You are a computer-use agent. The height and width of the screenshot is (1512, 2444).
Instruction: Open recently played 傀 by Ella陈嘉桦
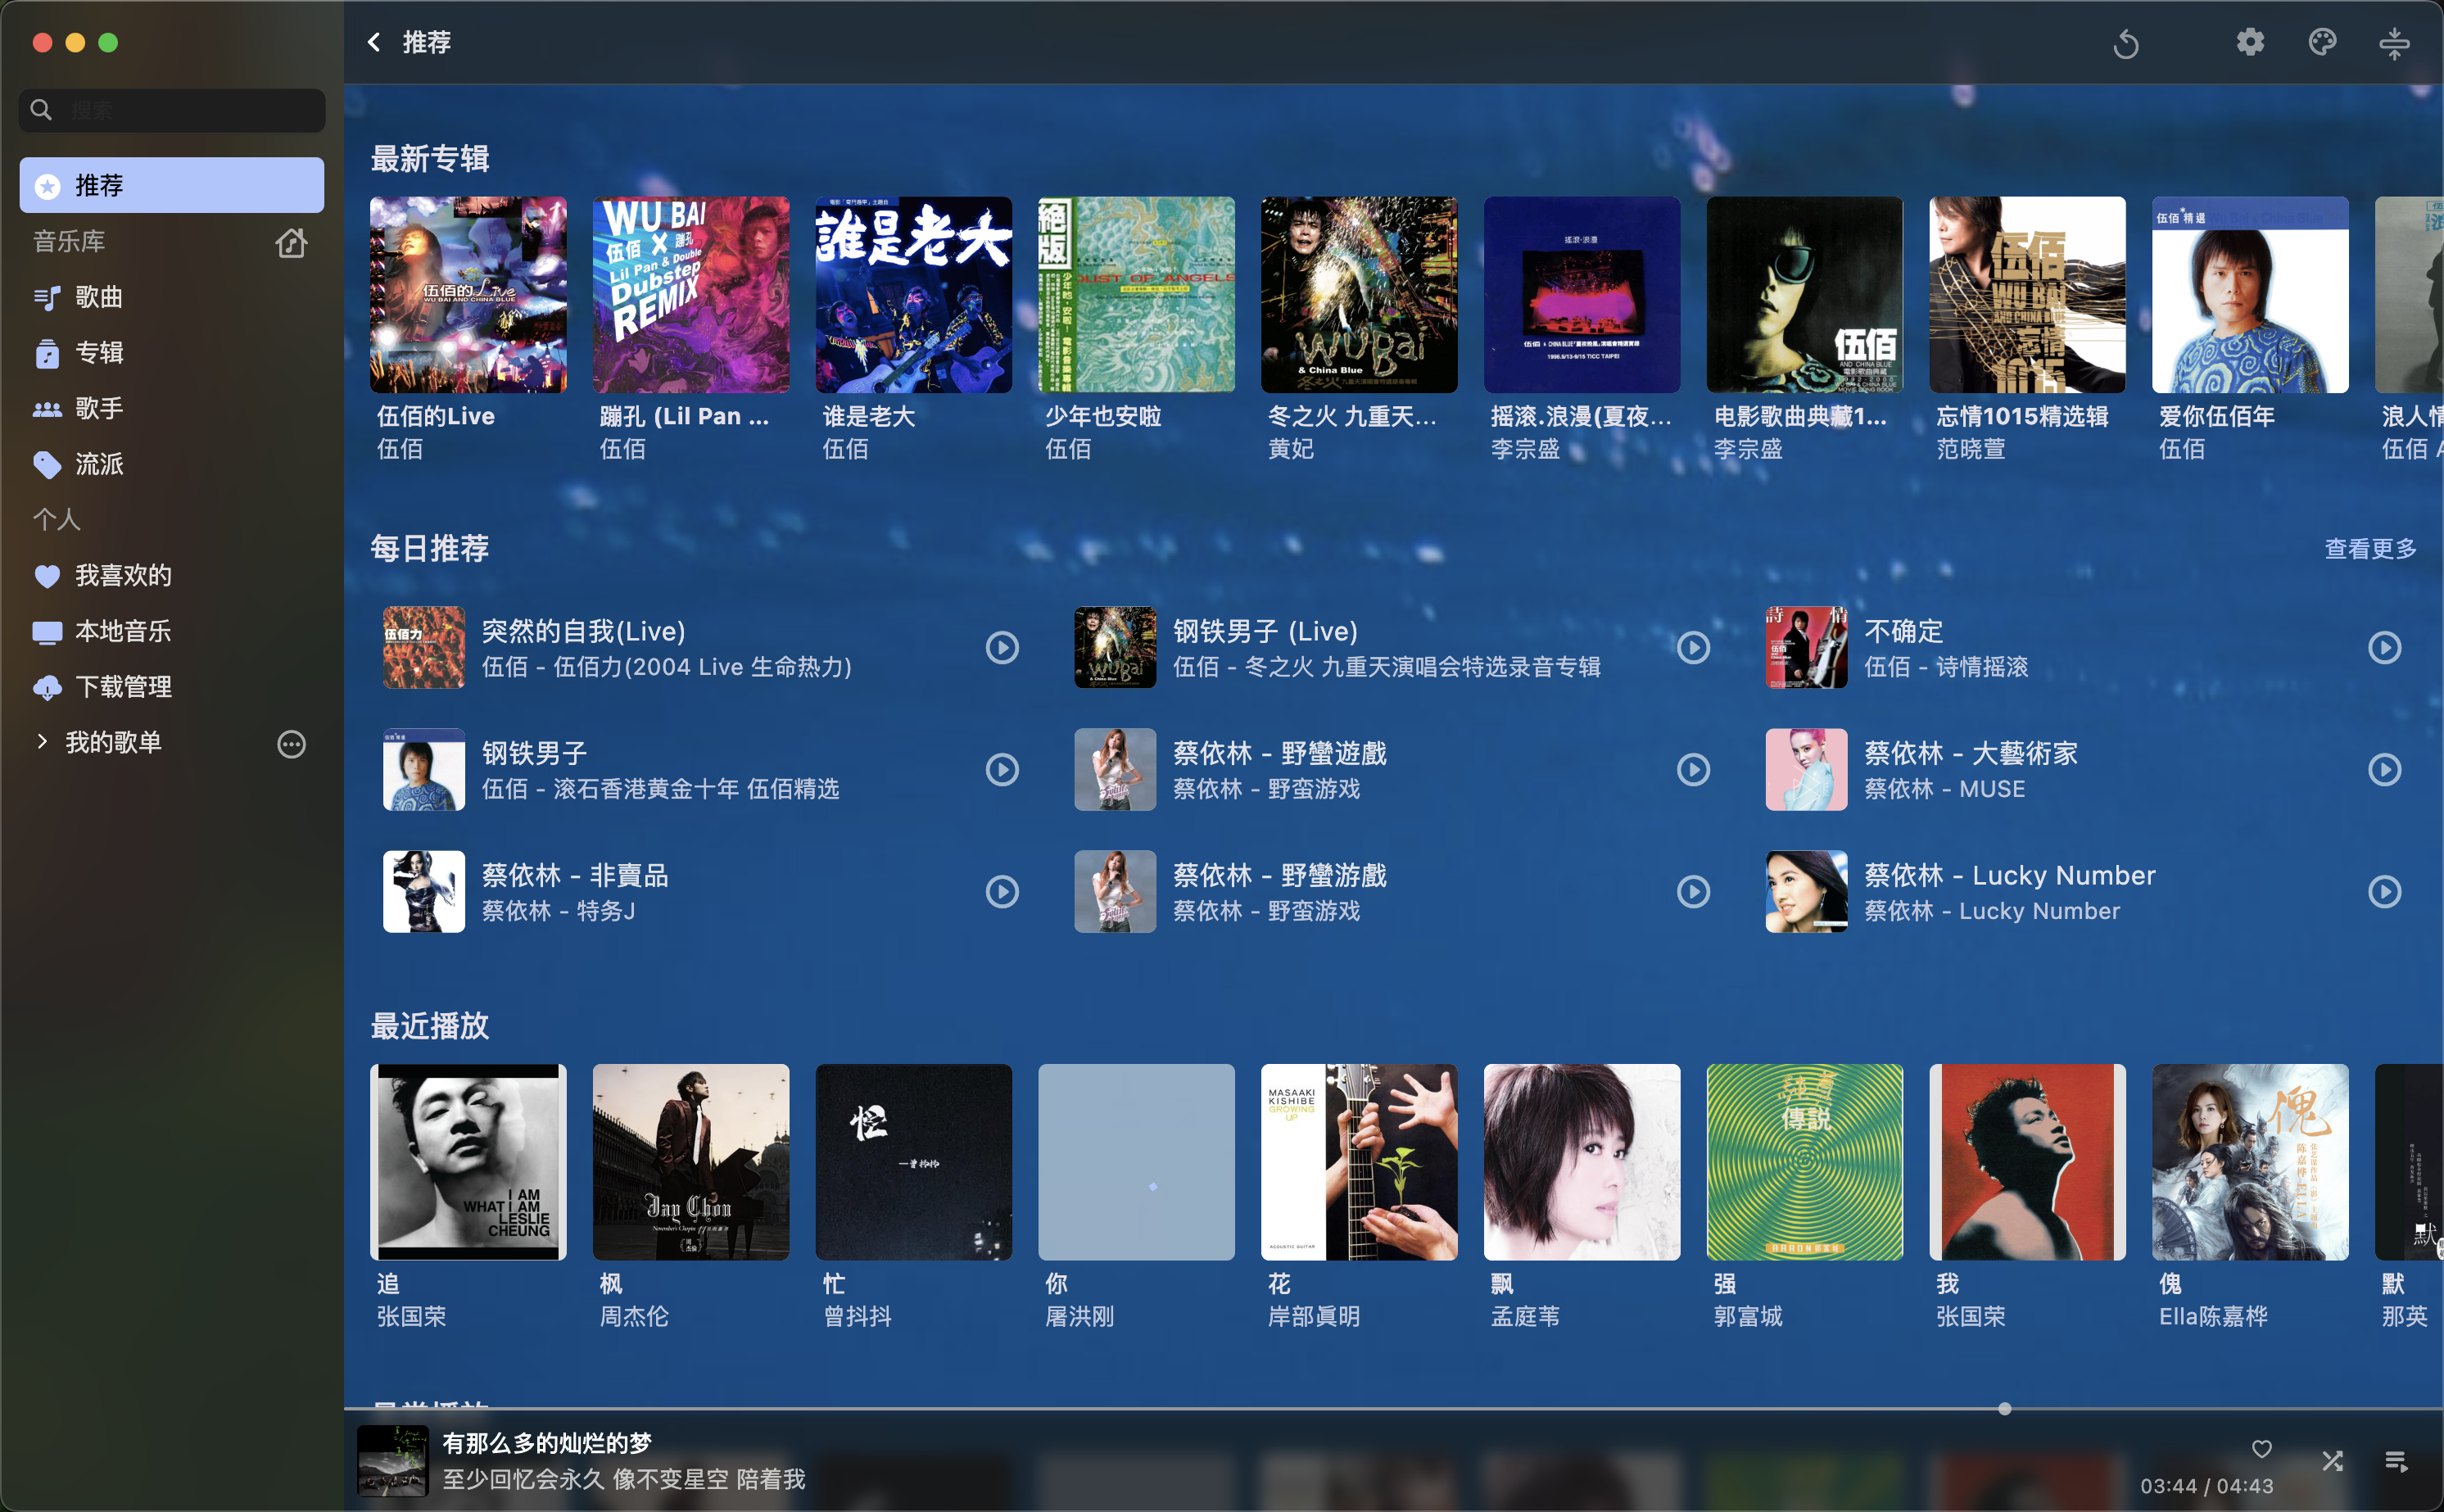(2250, 1162)
